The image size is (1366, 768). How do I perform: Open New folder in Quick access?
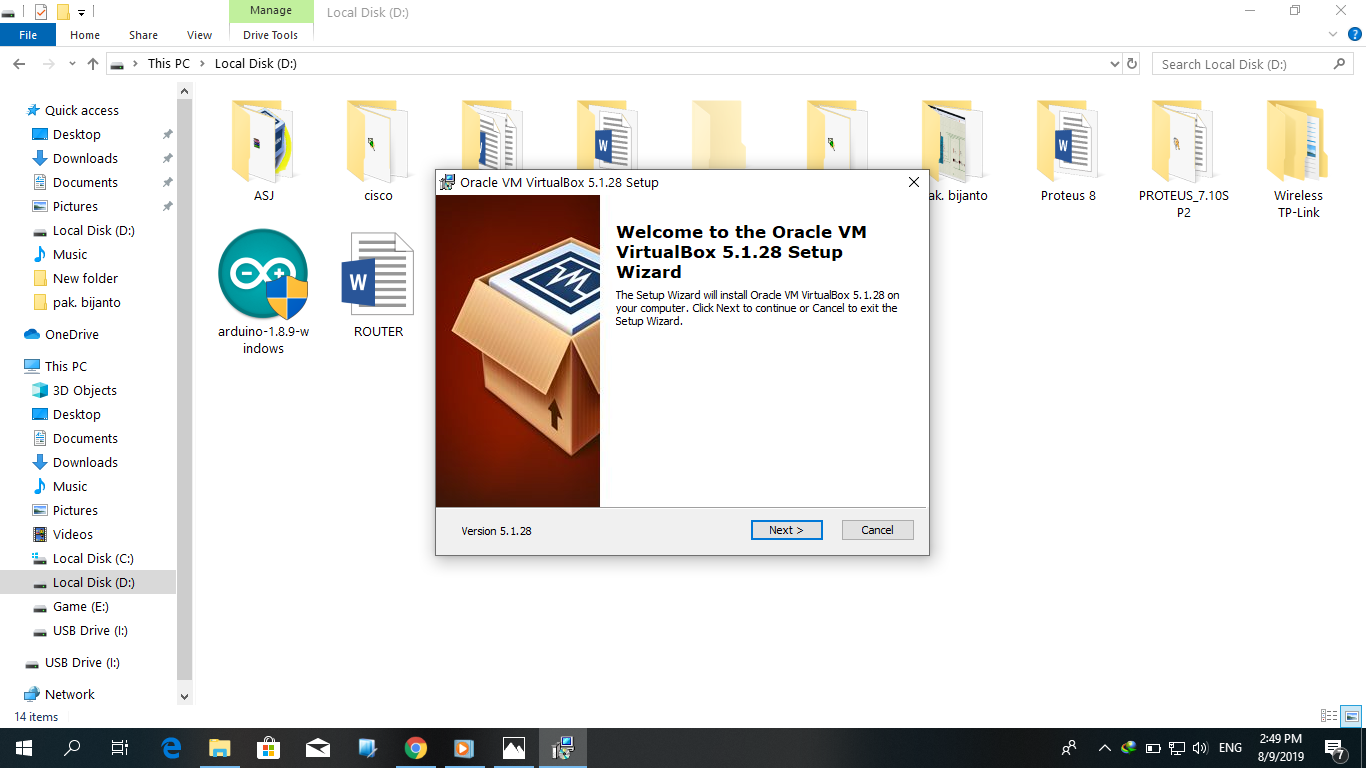click(85, 278)
